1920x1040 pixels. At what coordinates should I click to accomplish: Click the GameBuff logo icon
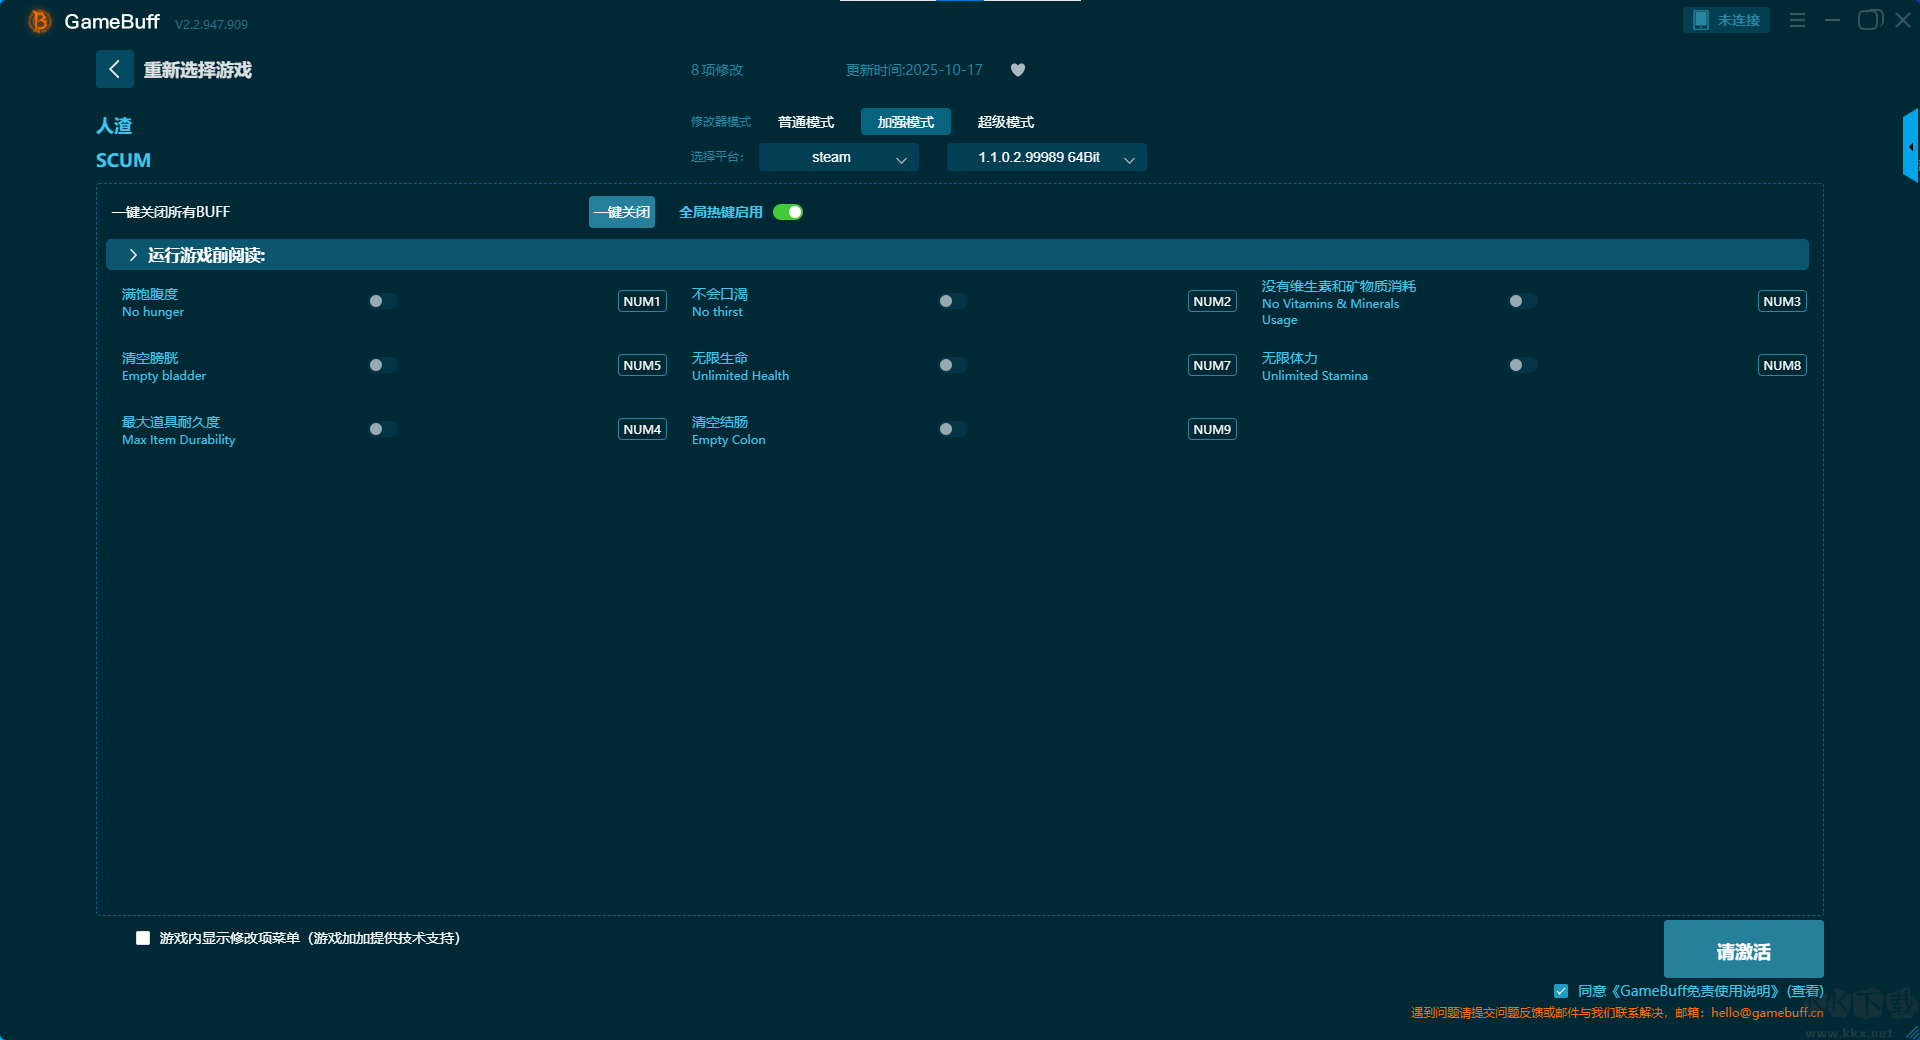(x=39, y=21)
